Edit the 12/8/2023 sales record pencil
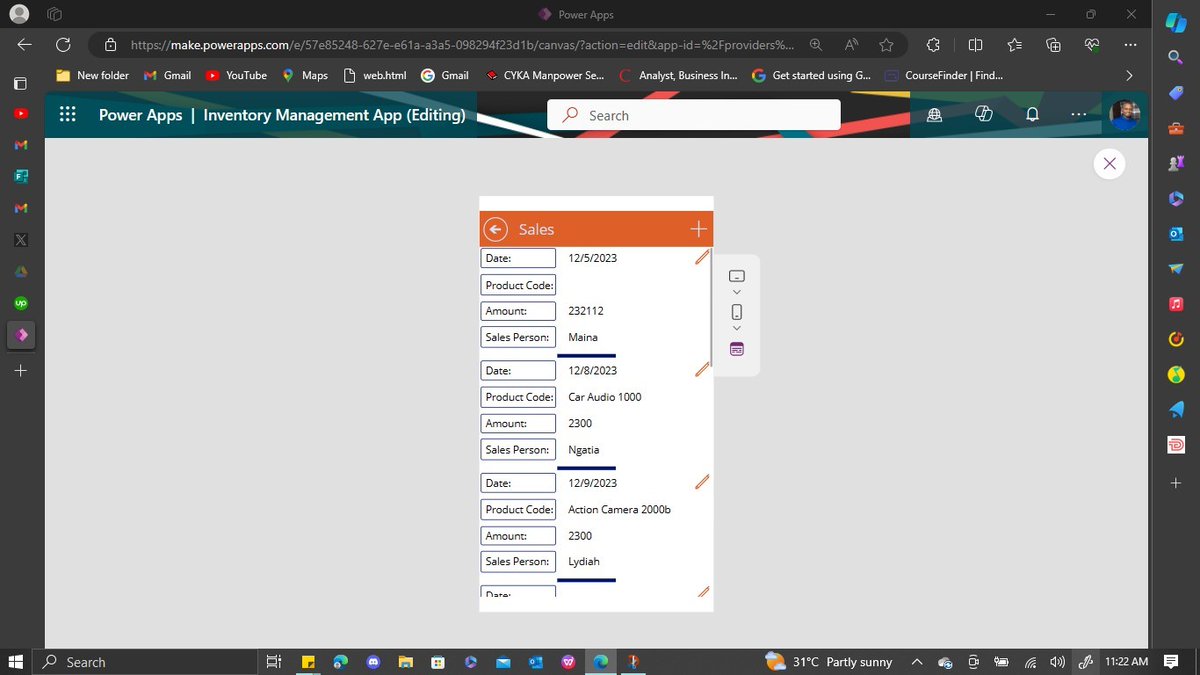 (702, 369)
